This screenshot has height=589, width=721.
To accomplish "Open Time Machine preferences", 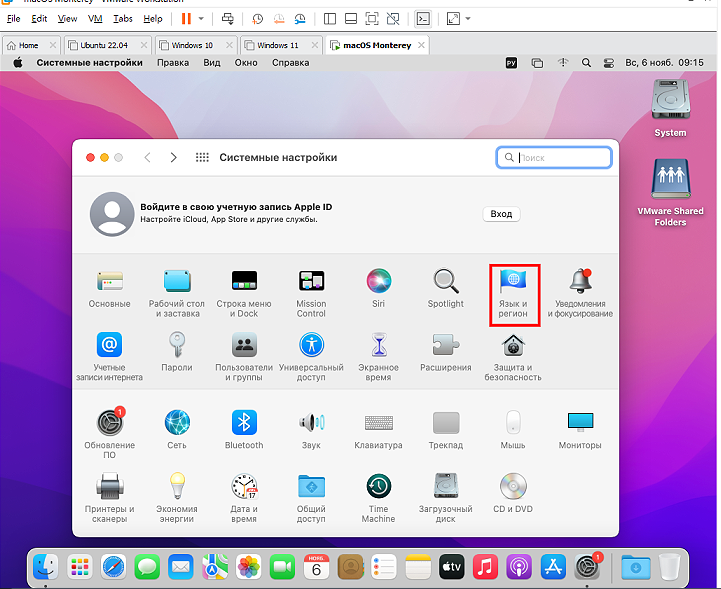I will [x=378, y=498].
